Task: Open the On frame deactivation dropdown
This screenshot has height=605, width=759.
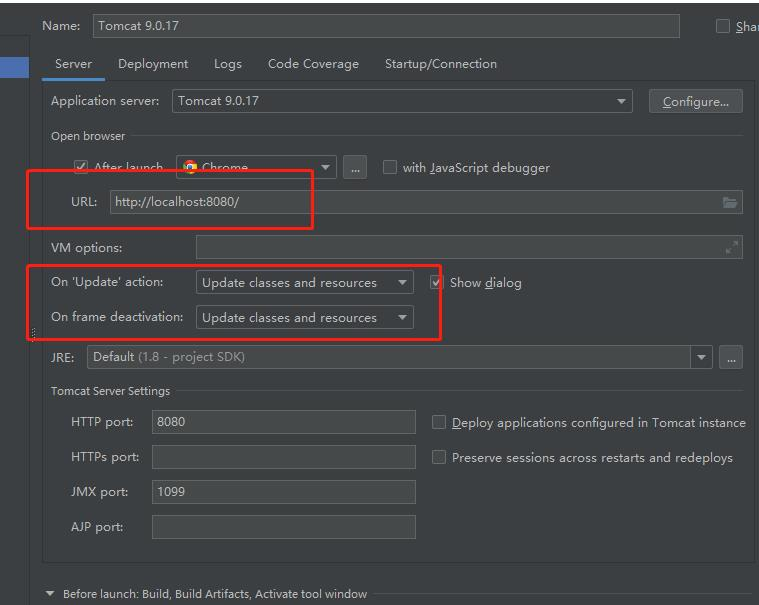Action: click(x=304, y=318)
